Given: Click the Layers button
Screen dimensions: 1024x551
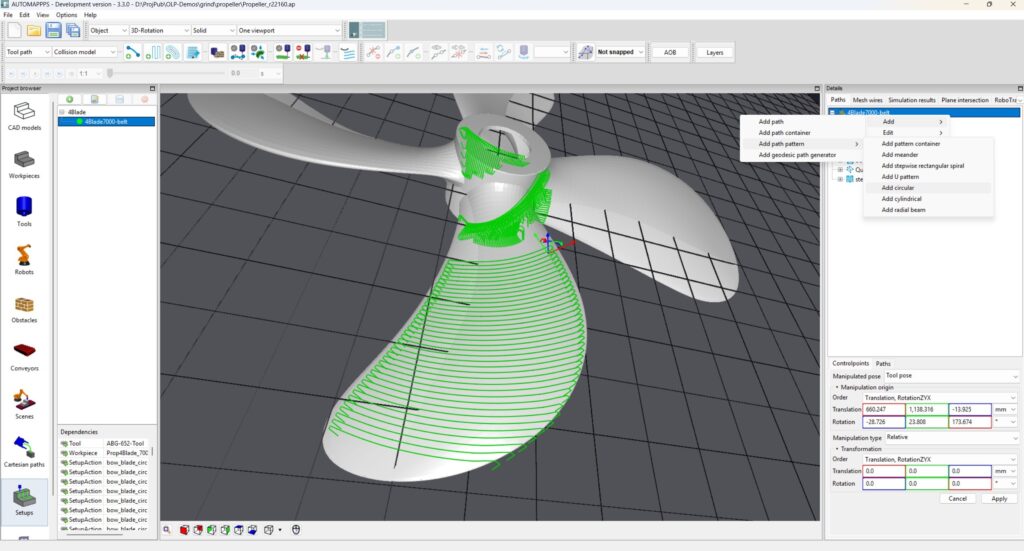Looking at the screenshot, I should coord(714,52).
